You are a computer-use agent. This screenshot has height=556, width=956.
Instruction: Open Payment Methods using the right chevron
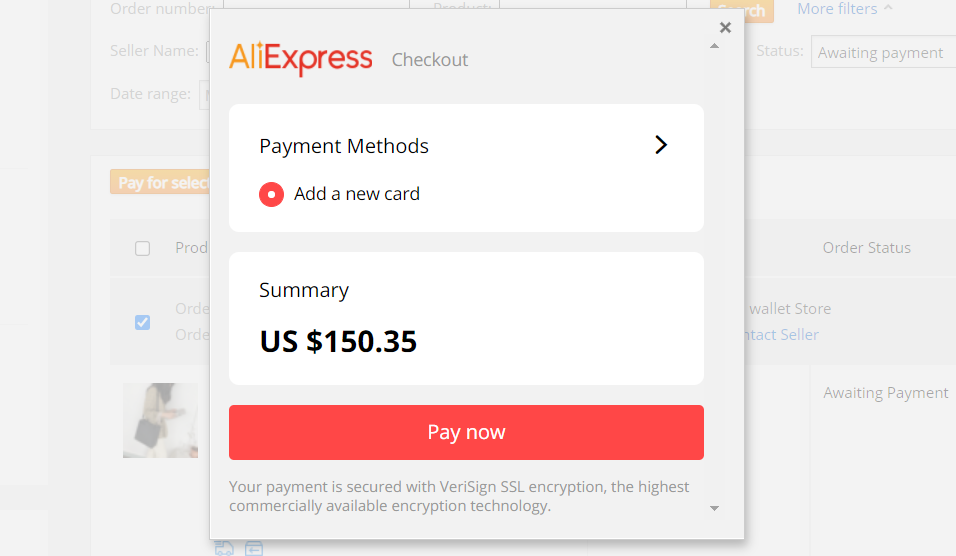point(661,145)
